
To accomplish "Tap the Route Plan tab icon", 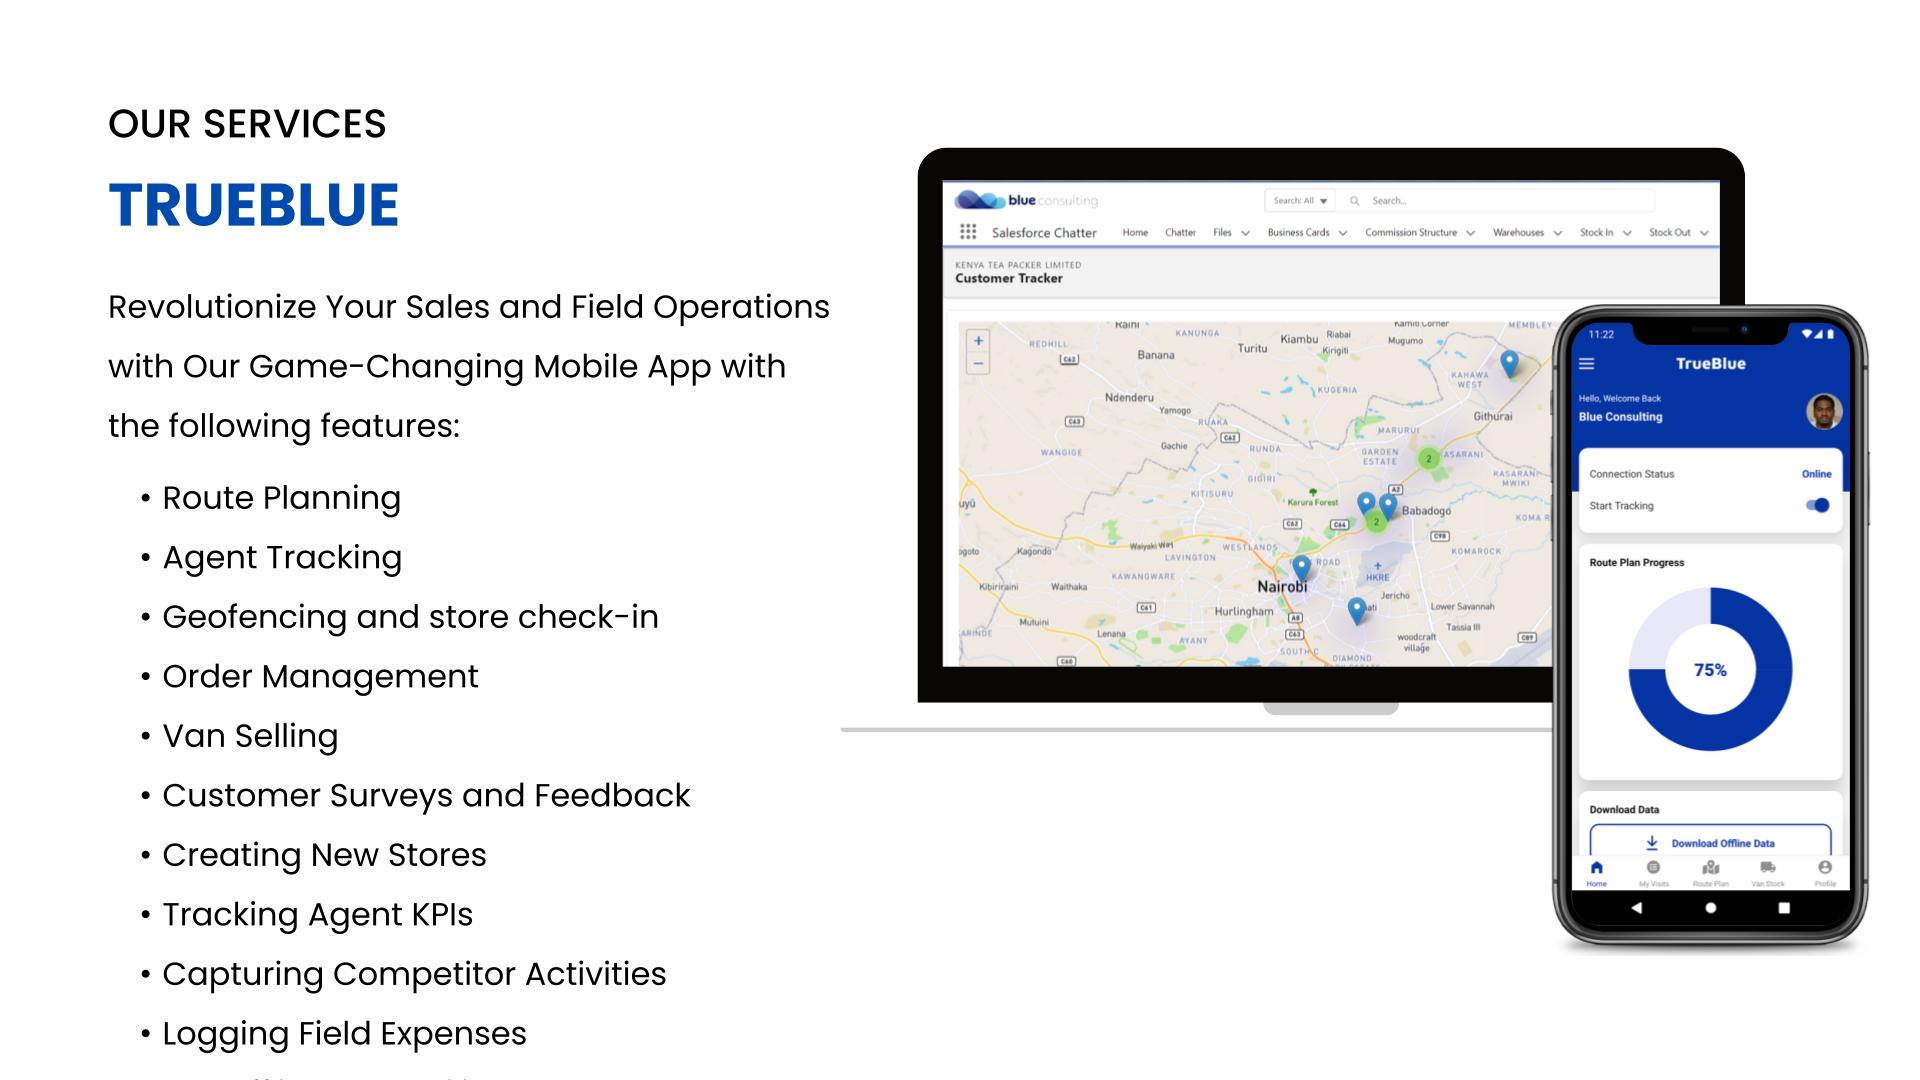I will [1711, 868].
